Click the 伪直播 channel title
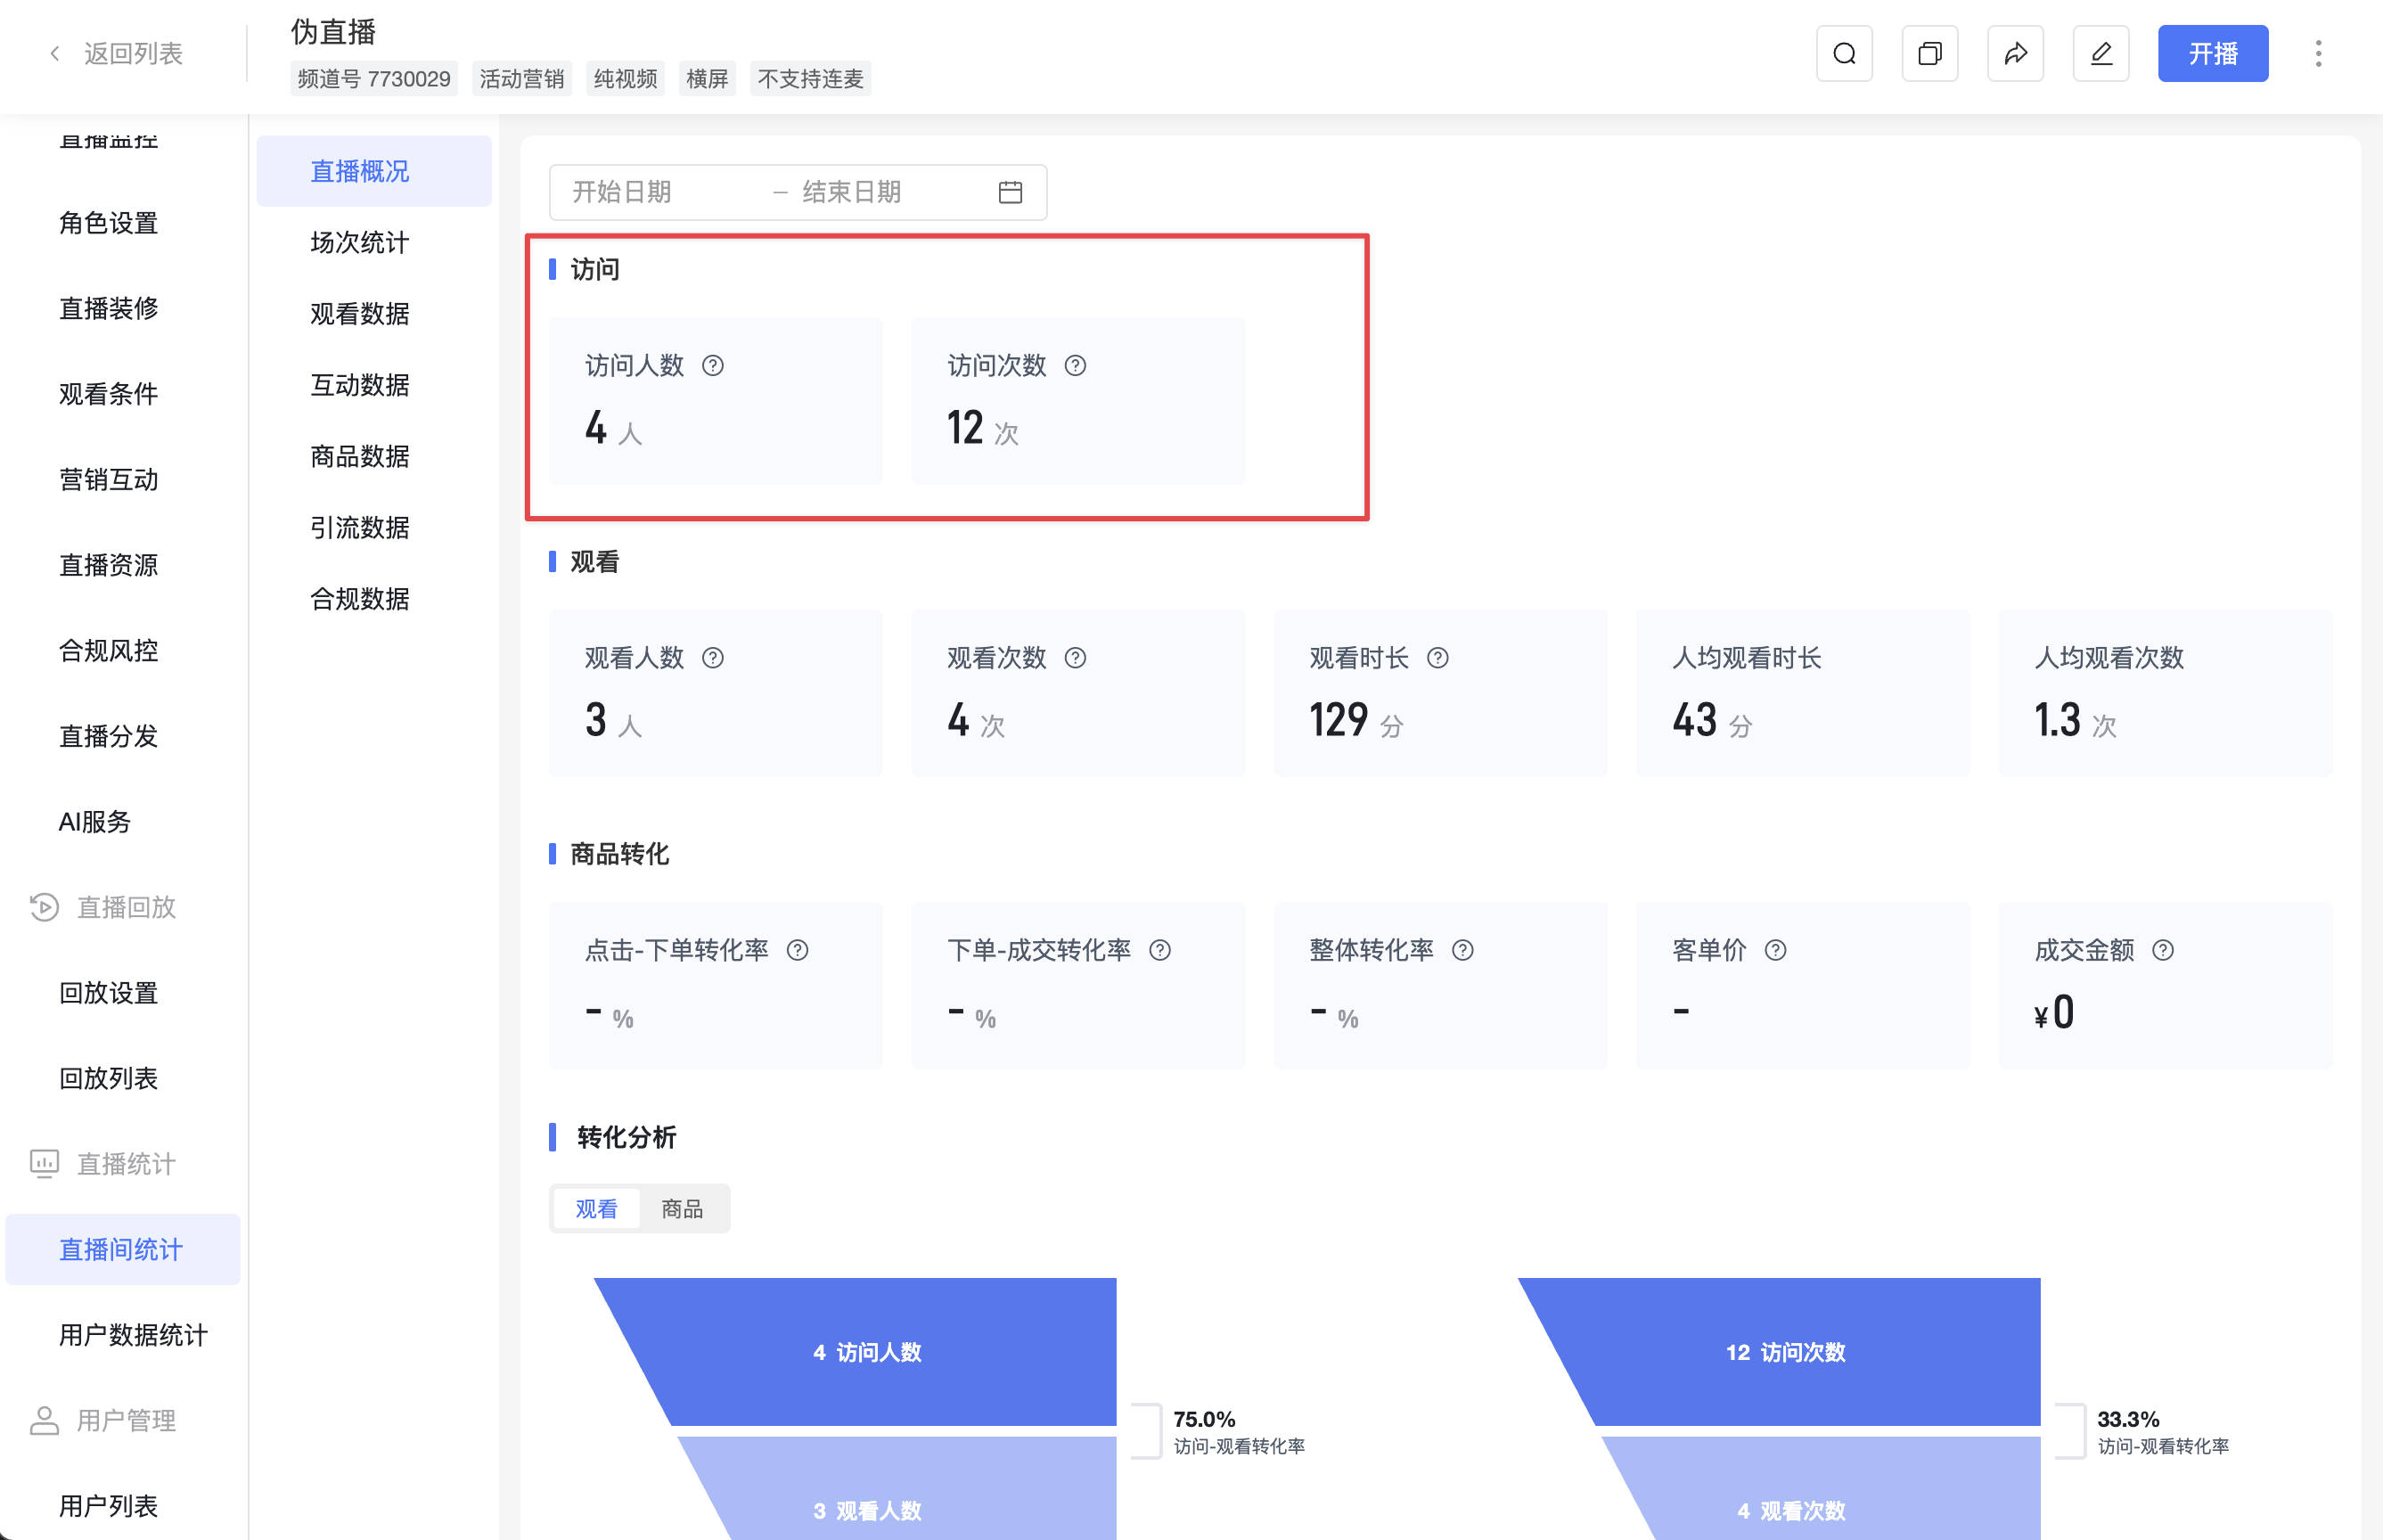The width and height of the screenshot is (2383, 1540). [x=333, y=32]
